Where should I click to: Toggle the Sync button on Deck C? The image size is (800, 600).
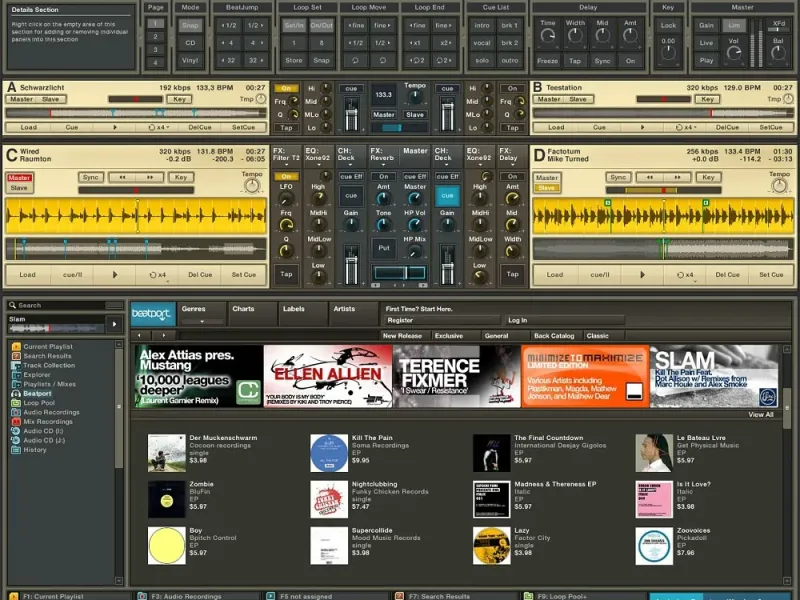click(x=92, y=177)
